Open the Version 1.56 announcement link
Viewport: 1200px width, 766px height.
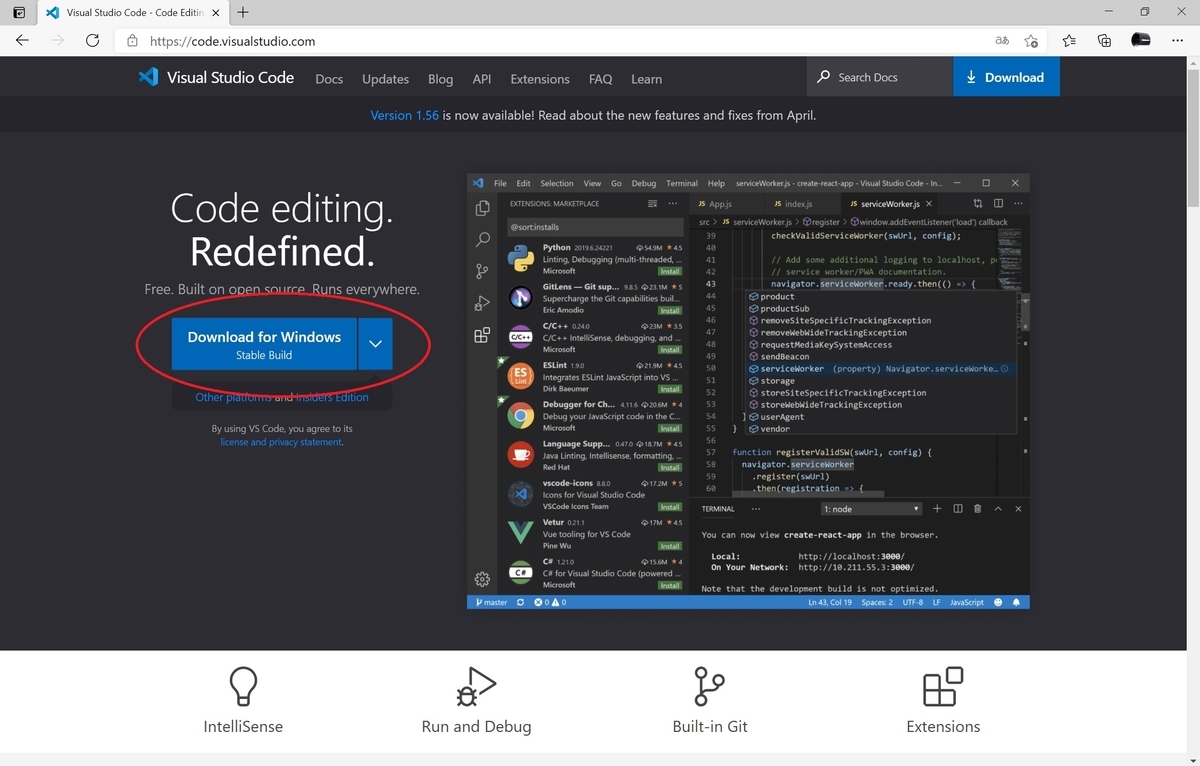404,115
